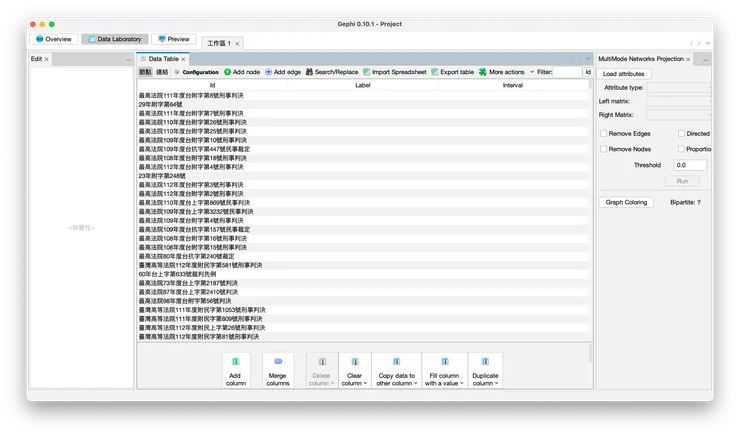This screenshot has height=436, width=740.
Task: Click Copy data to other column
Action: pyautogui.click(x=396, y=371)
